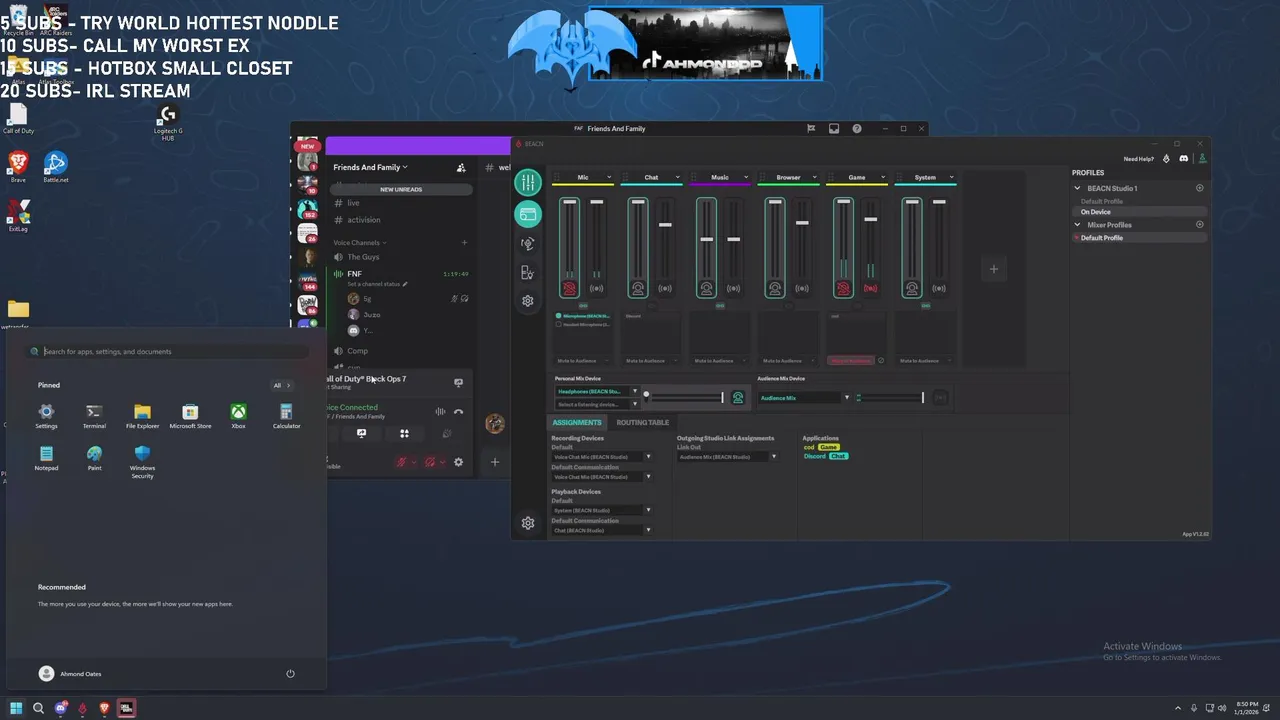Open the BEACN lighting sidebar icon
Image resolution: width=1280 pixels, height=720 pixels.
click(527, 272)
